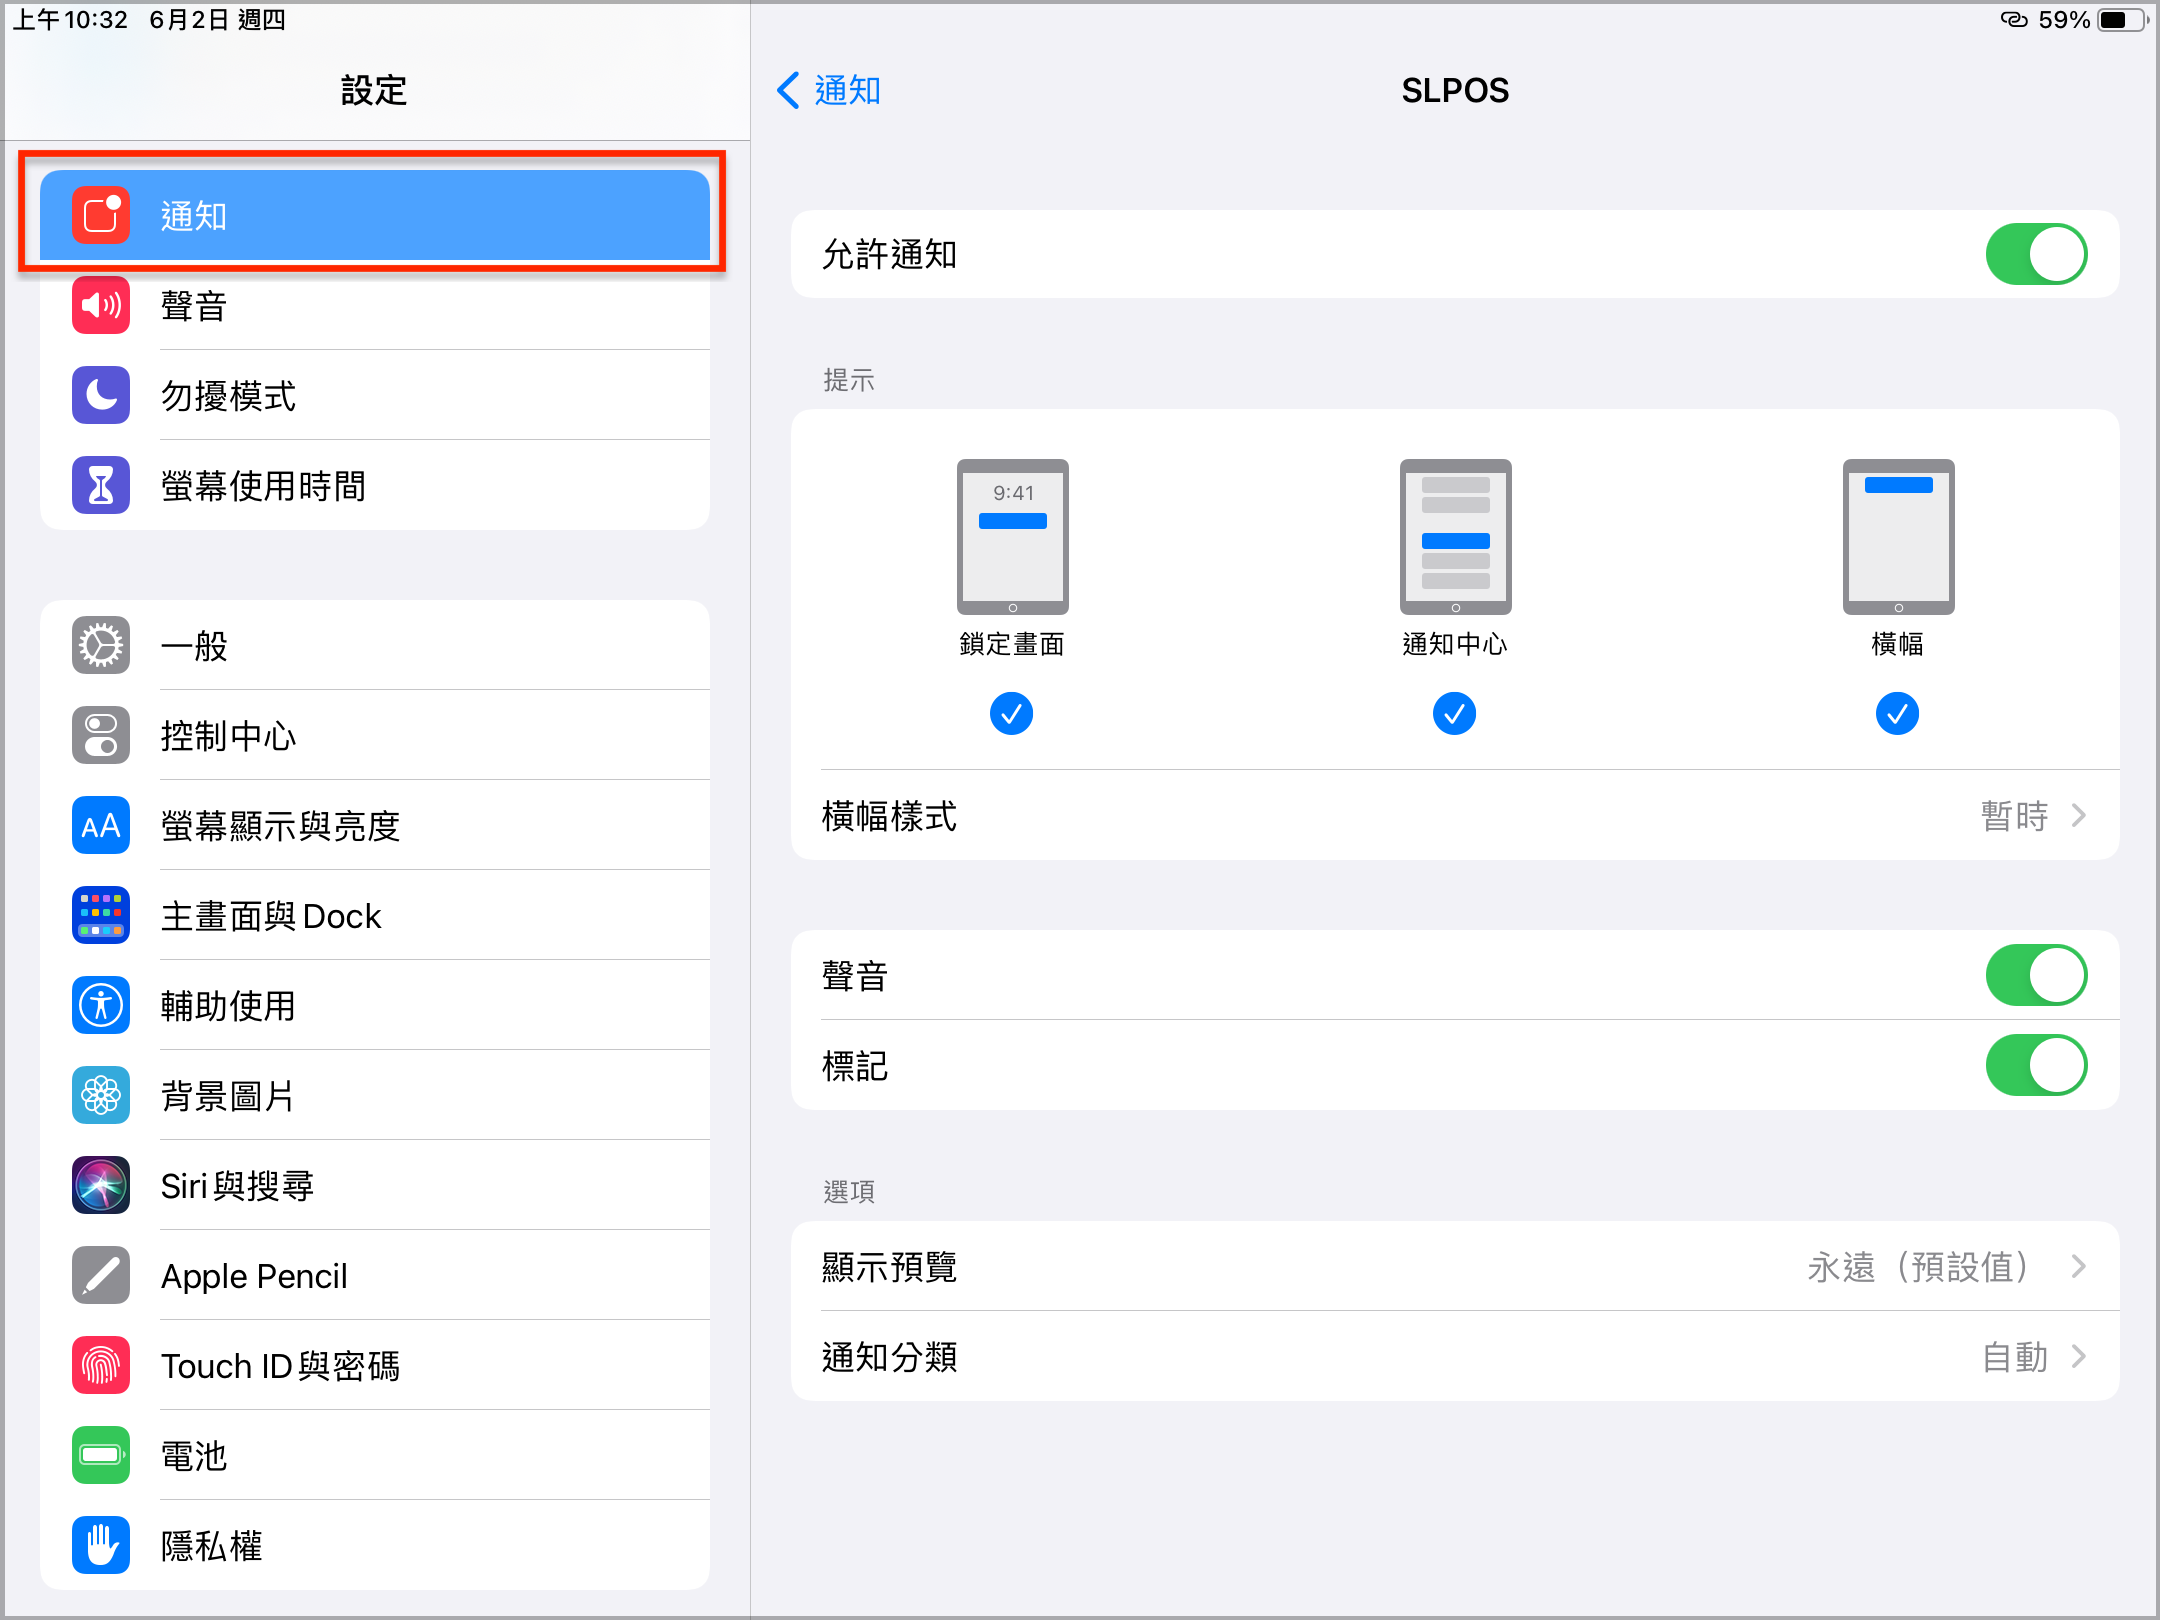Tap the 主畫面與 Dock grid icon
The width and height of the screenshot is (2160, 1620).
pos(101,915)
